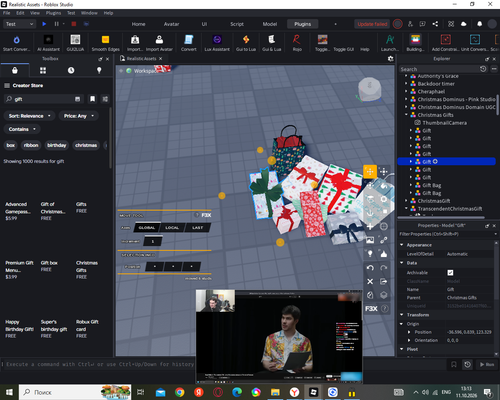Viewport: 500px width, 400px height.
Task: Expand the Cheraphael tree node
Action: [406, 91]
